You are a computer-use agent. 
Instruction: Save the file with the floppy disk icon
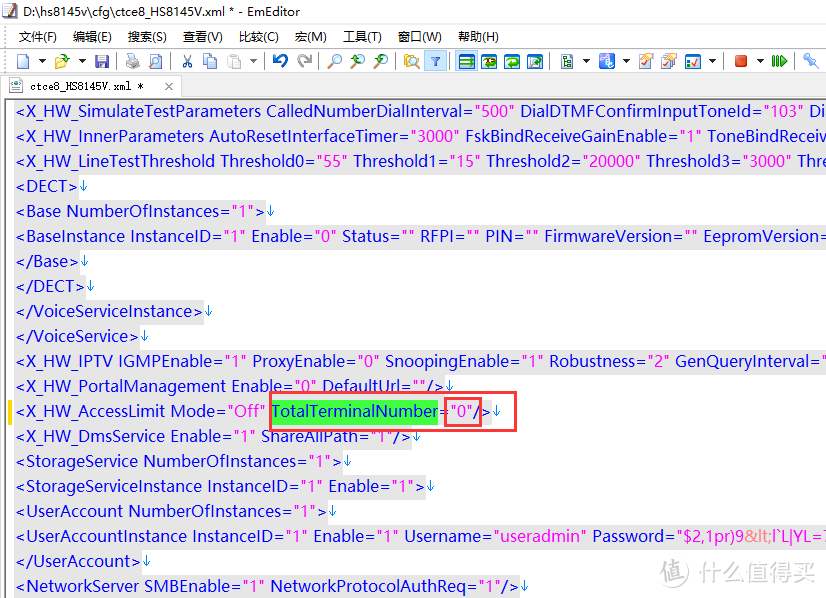102,61
